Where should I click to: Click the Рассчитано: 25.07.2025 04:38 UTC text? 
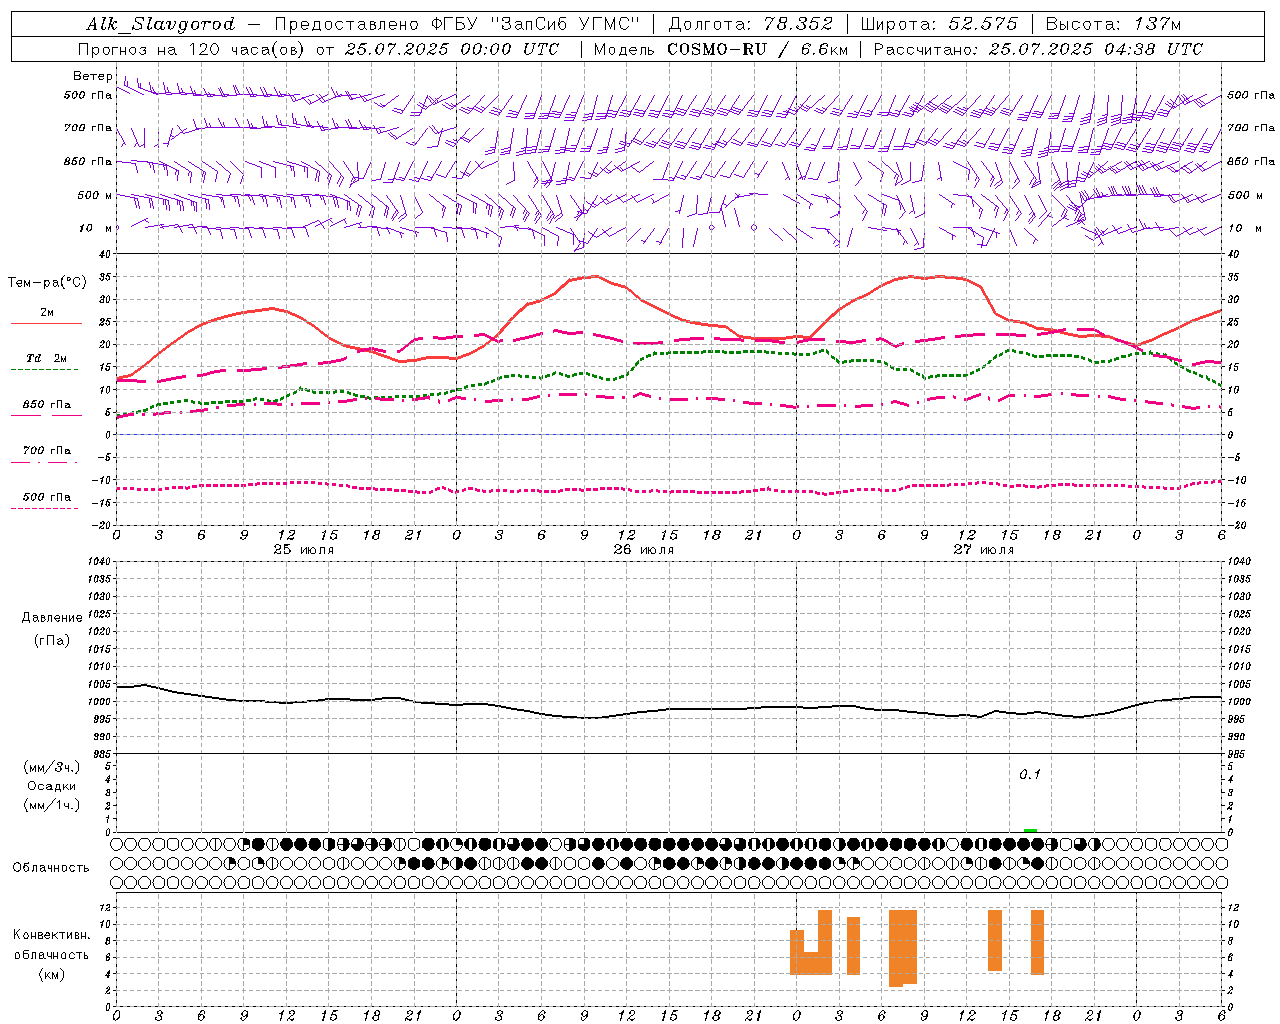tap(1038, 49)
